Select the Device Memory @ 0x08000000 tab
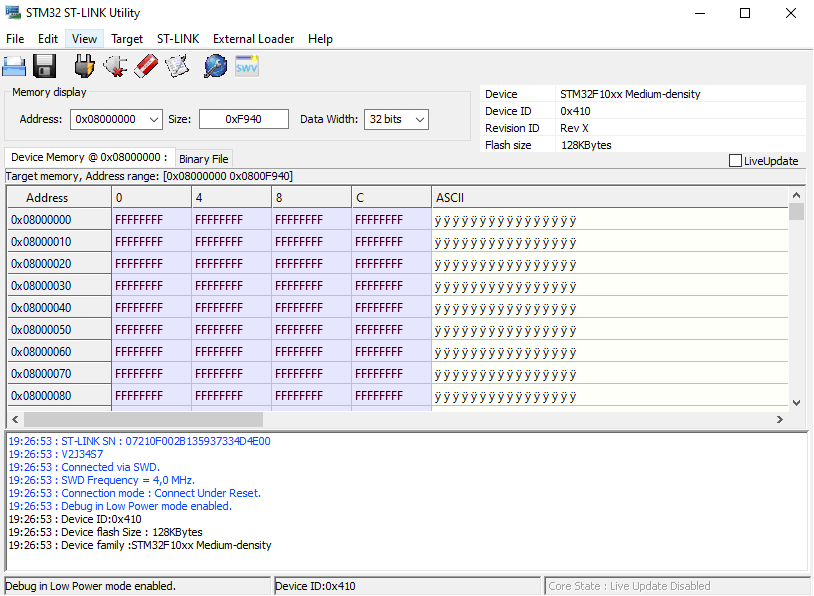The image size is (814, 596). coord(89,157)
